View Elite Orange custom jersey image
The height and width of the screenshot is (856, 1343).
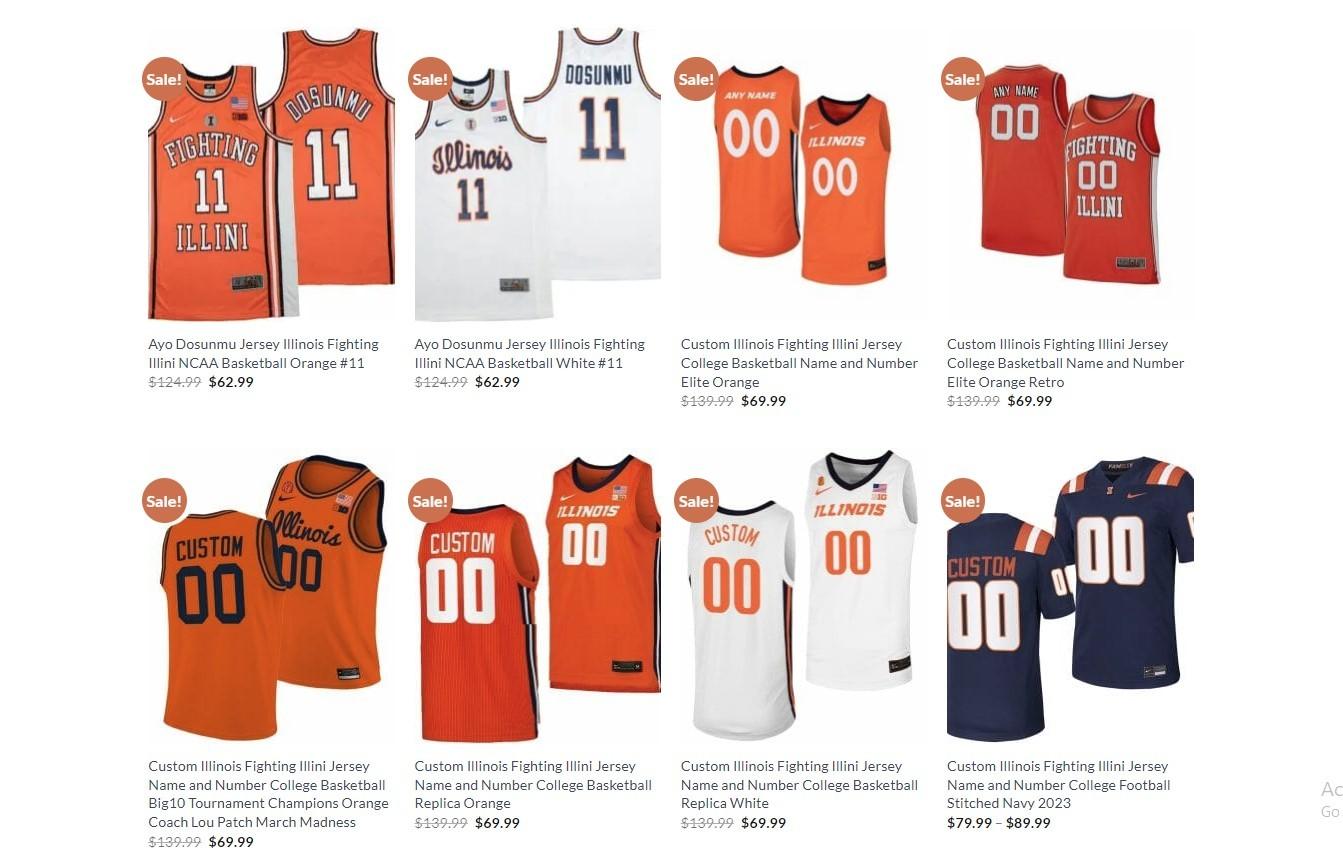pos(804,174)
